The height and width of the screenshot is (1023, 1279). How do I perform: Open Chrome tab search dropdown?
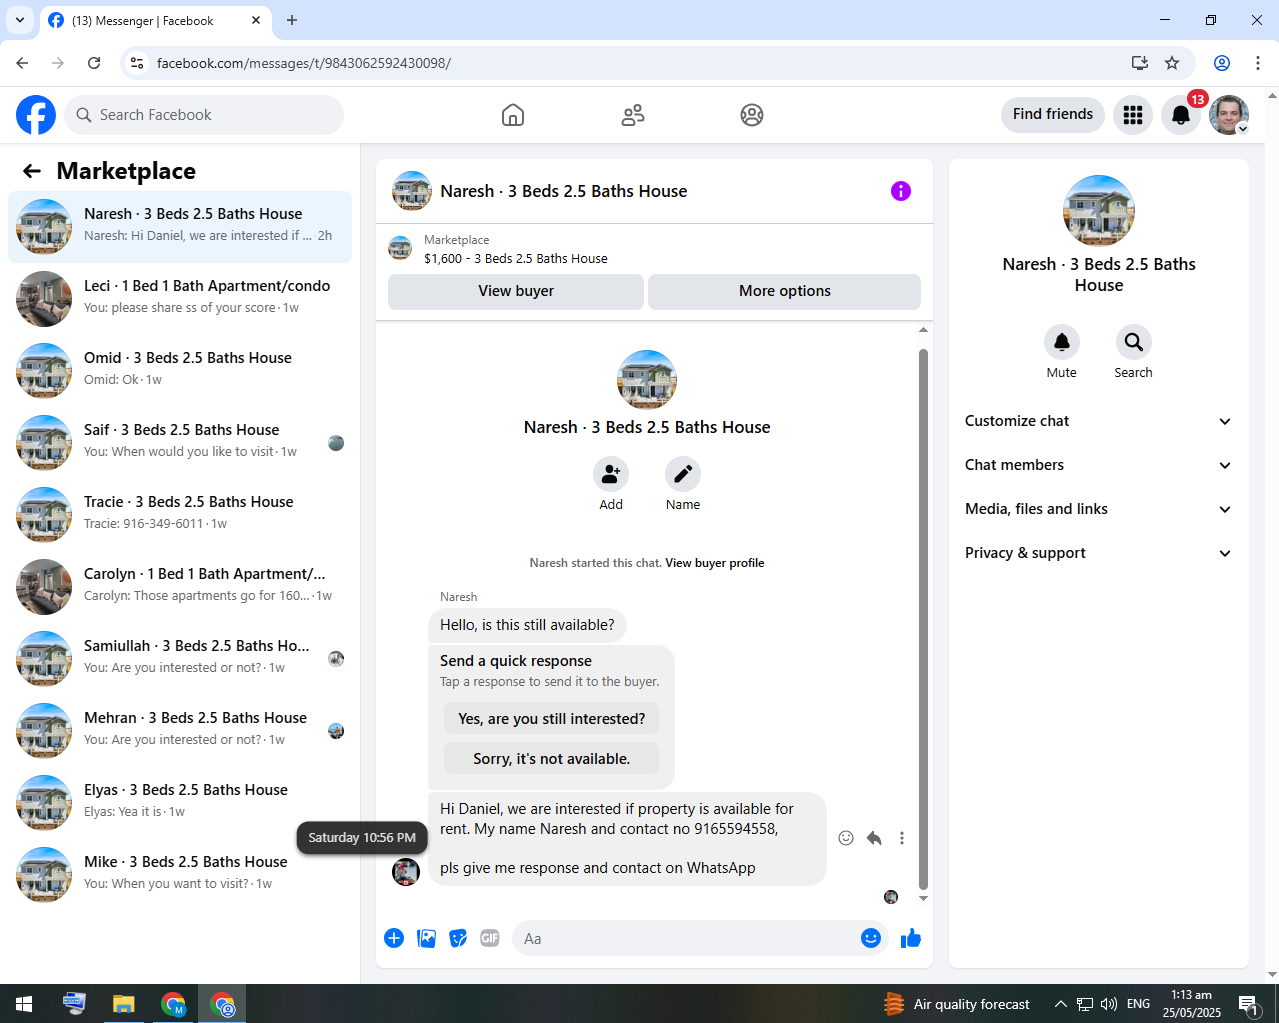(x=20, y=20)
